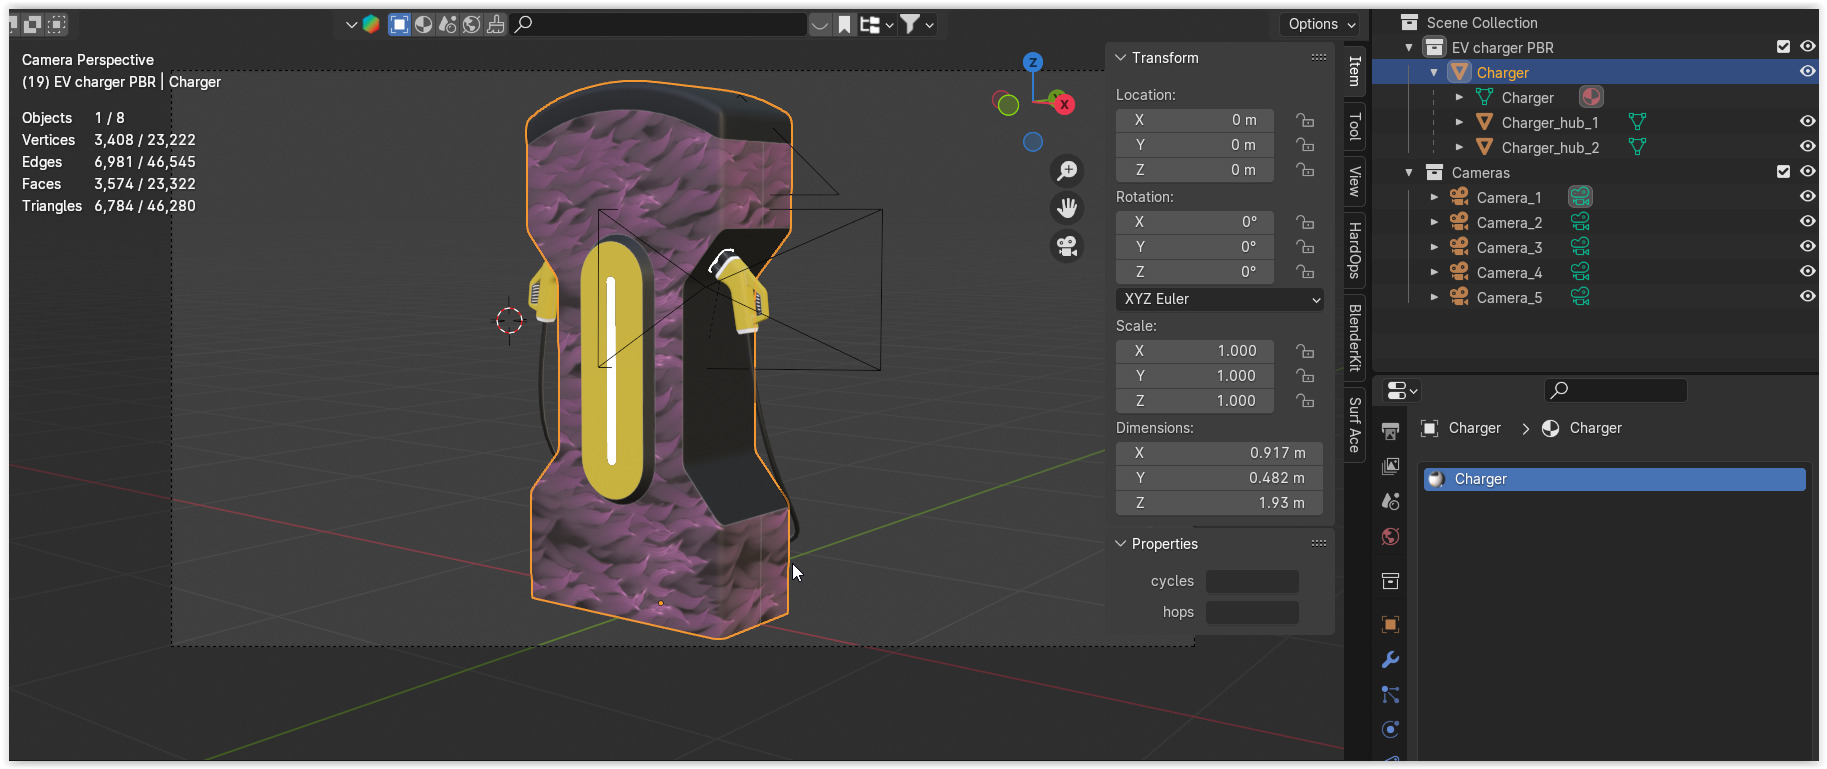Screen dimensions: 1827x769
Task: Click the pan hand gizmo in viewport
Action: [x=1068, y=208]
